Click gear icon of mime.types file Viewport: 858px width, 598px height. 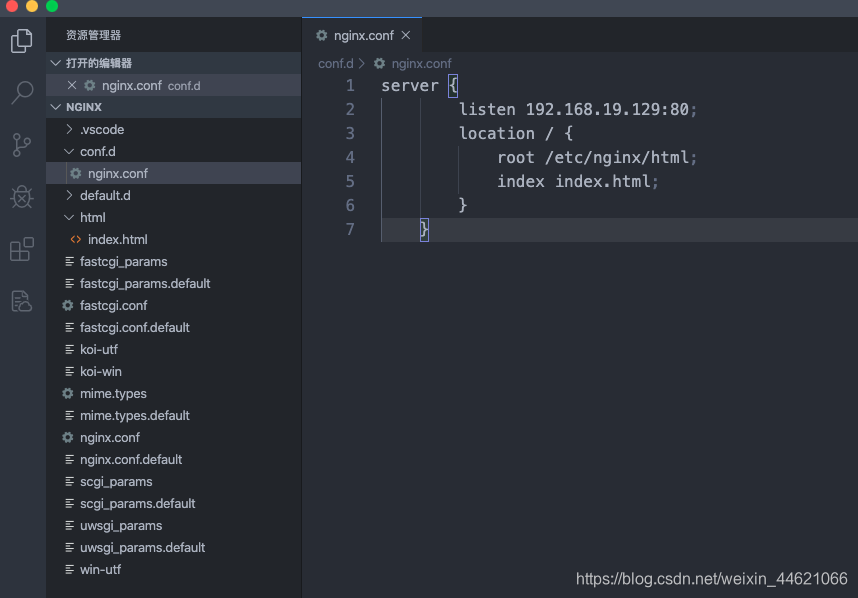[x=68, y=393]
